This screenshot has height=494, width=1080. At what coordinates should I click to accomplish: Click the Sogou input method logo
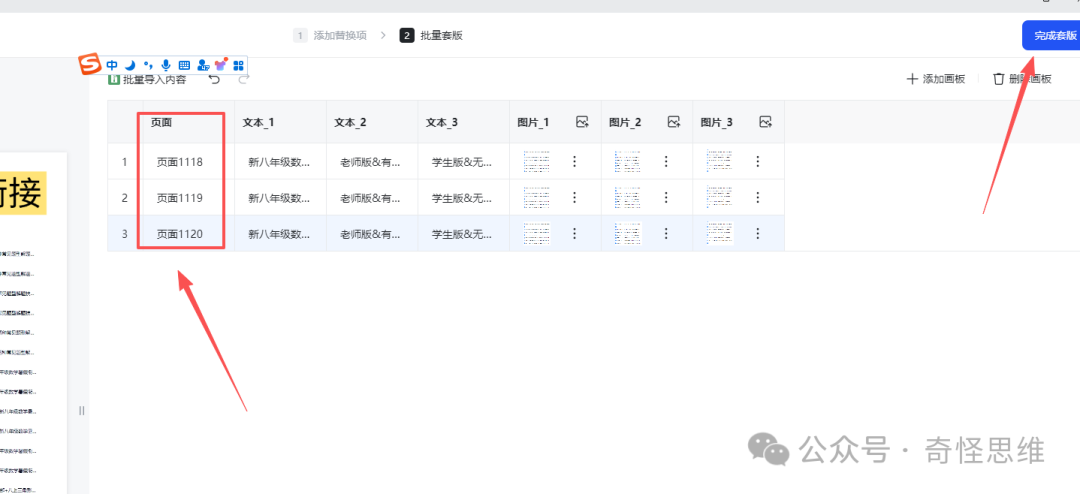pos(89,64)
